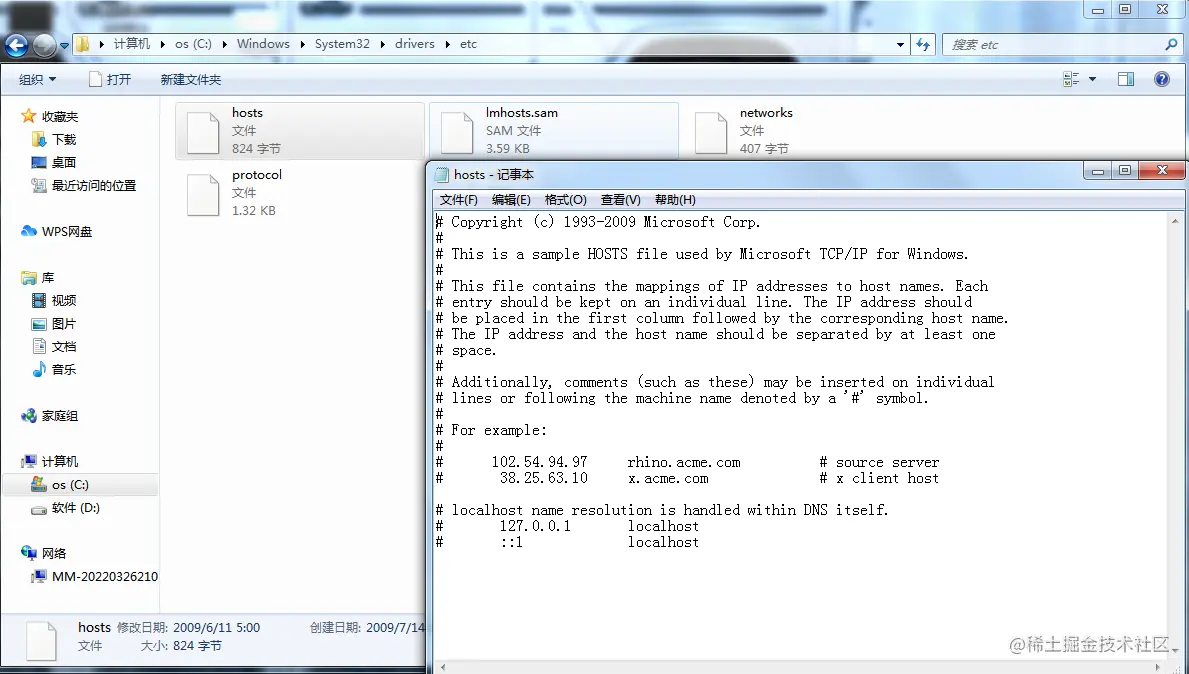Click the rhino.acme.com text in Notepad
The image size is (1189, 674).
684,462
